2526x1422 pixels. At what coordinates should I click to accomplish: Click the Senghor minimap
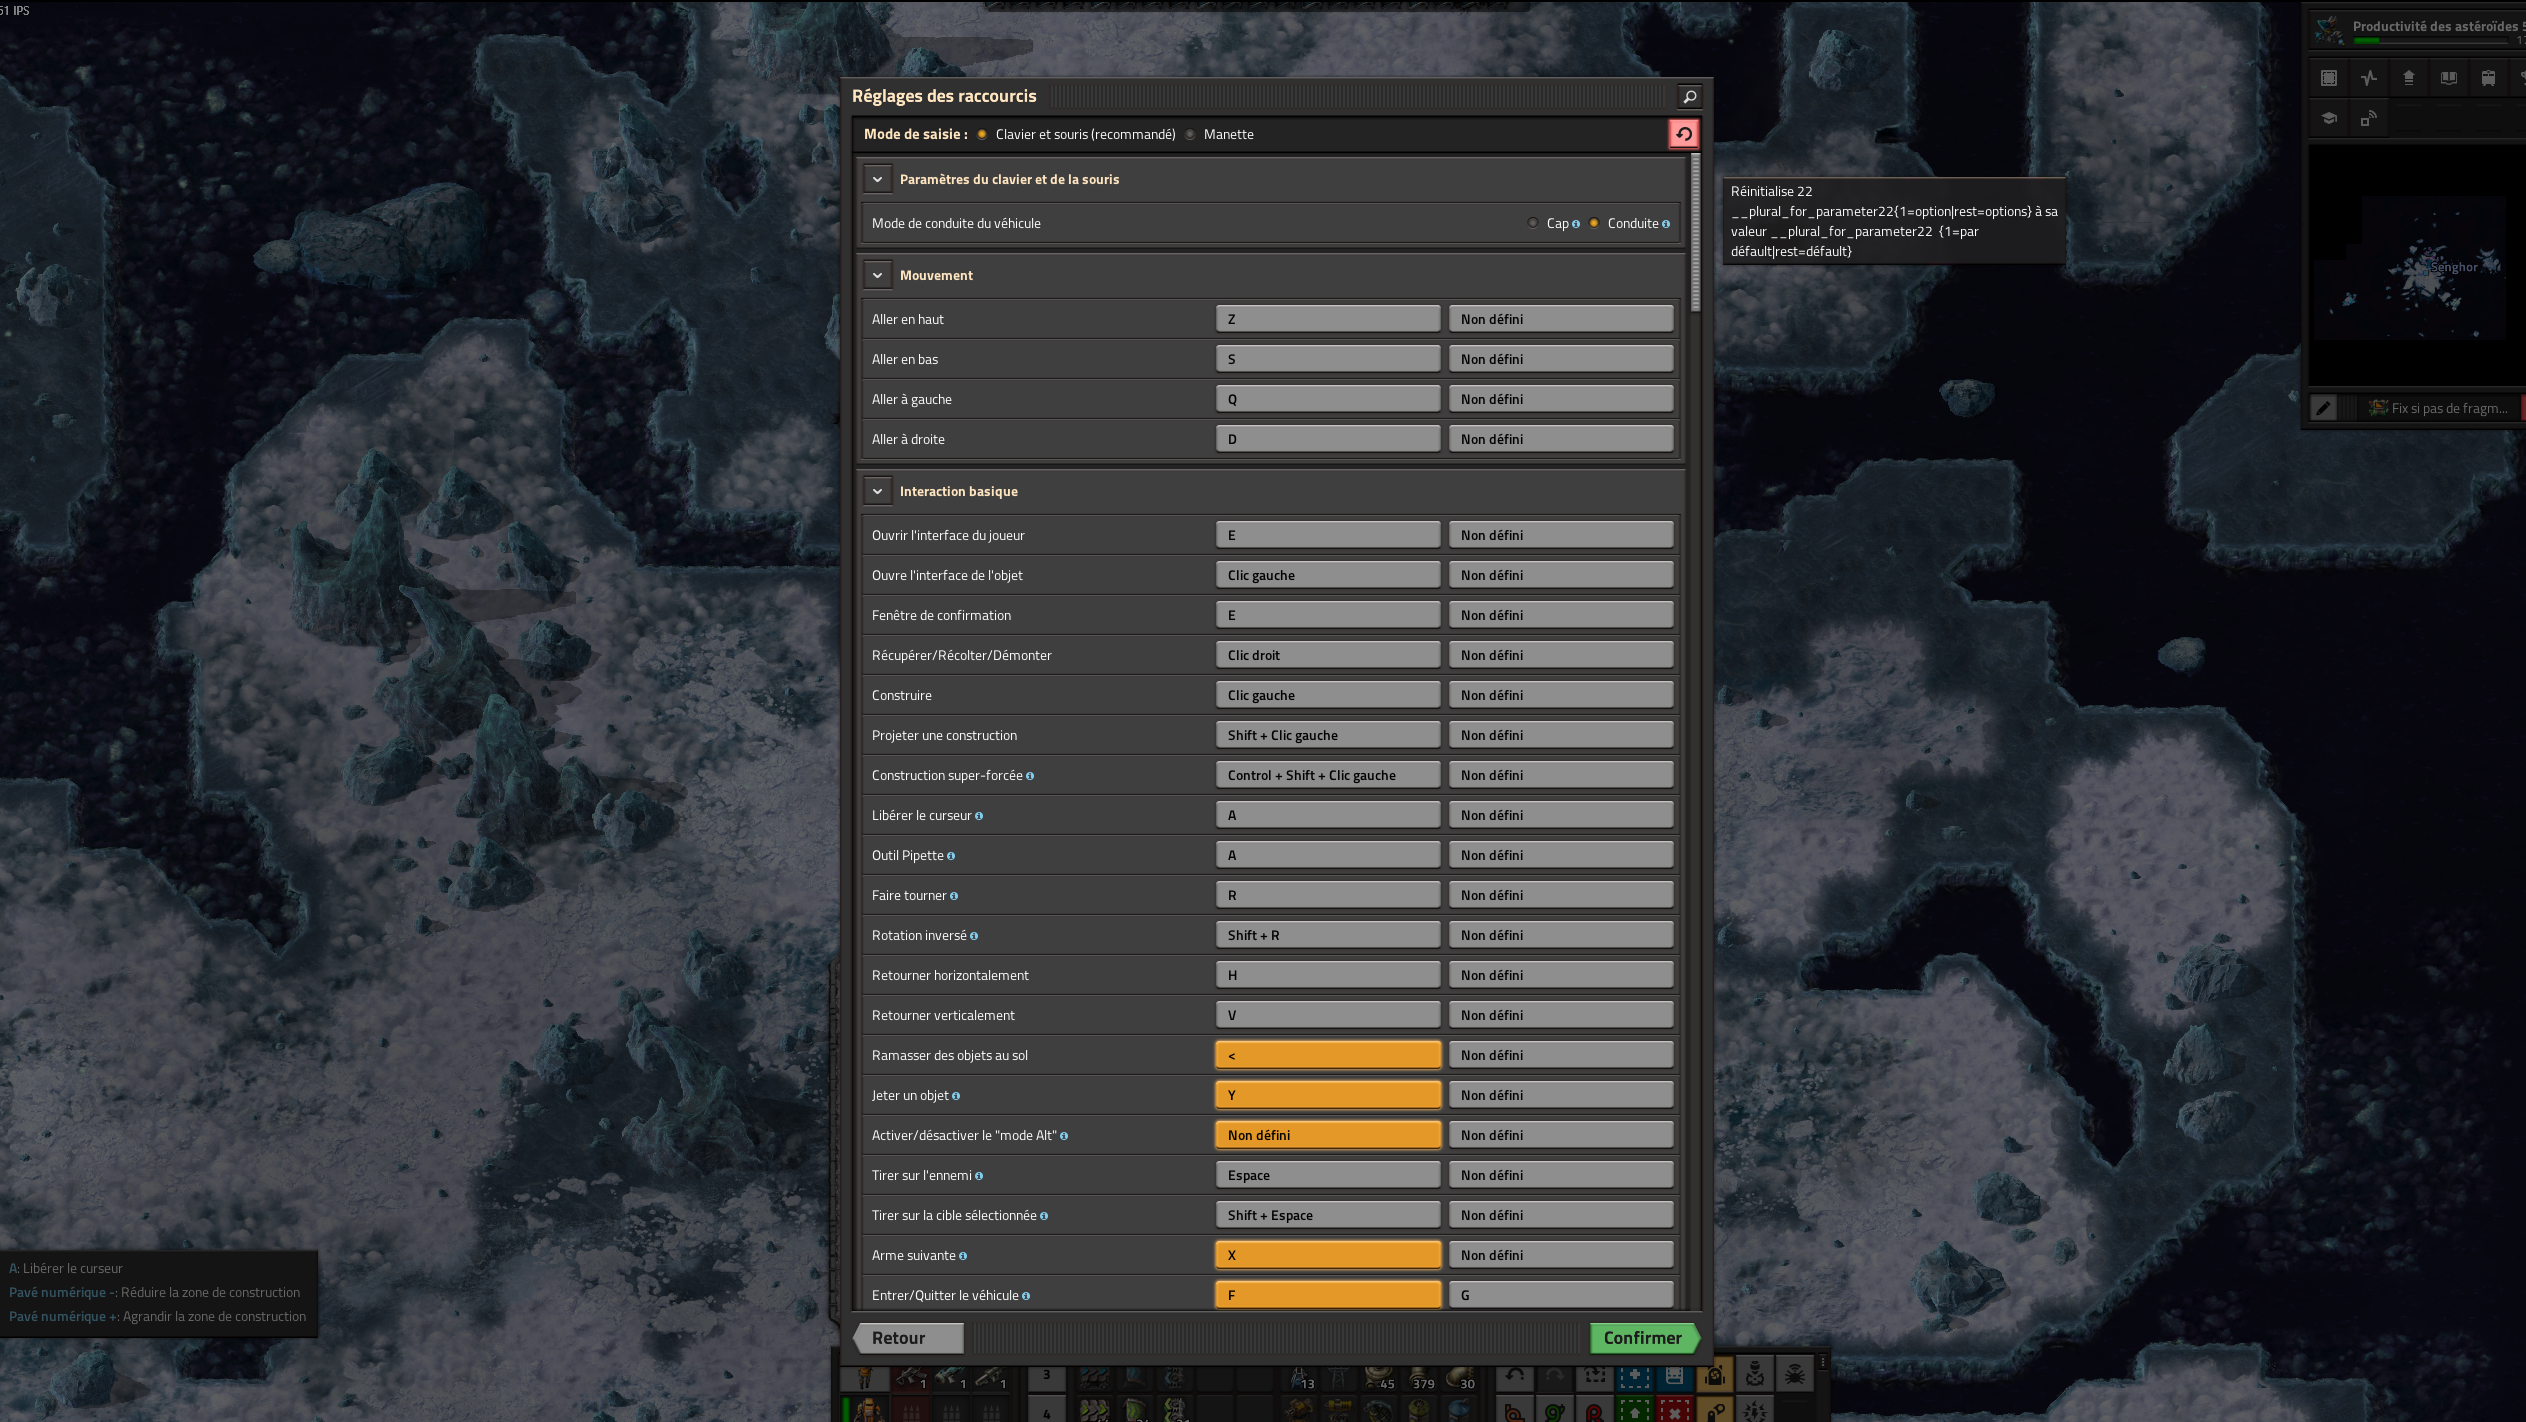tap(2416, 266)
